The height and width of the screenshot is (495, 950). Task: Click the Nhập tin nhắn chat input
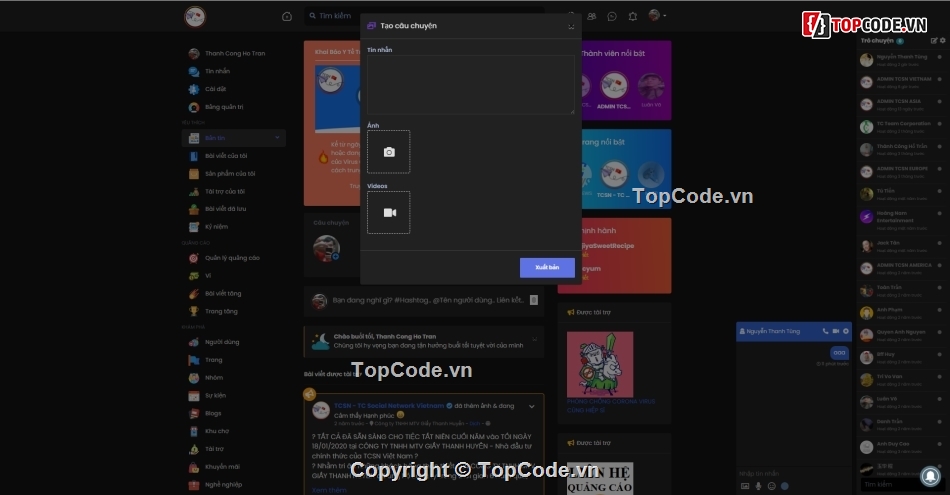(794, 474)
